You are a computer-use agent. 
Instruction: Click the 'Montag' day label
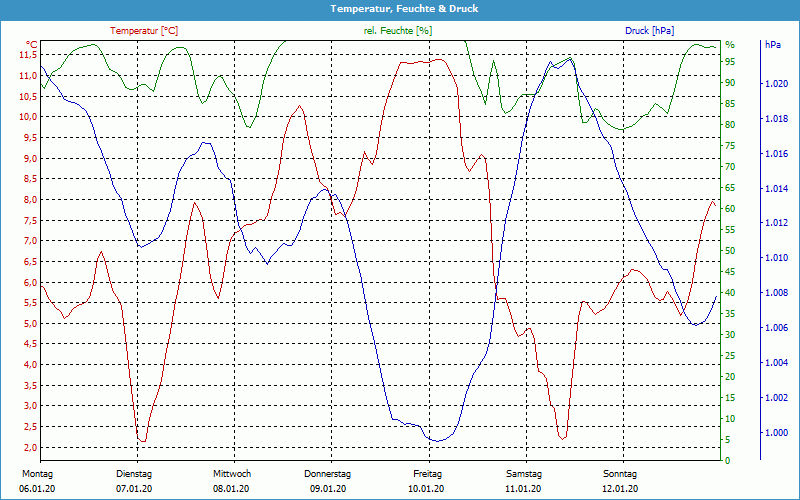(x=37, y=473)
